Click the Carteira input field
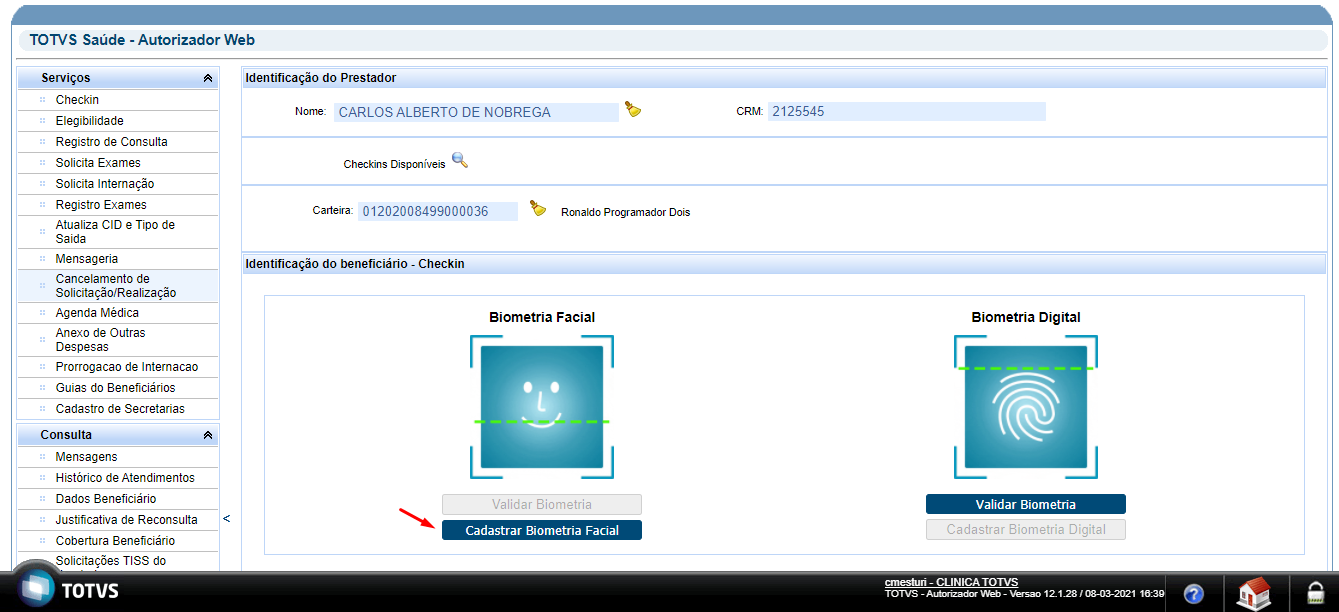Image resolution: width=1339 pixels, height=612 pixels. 438,211
